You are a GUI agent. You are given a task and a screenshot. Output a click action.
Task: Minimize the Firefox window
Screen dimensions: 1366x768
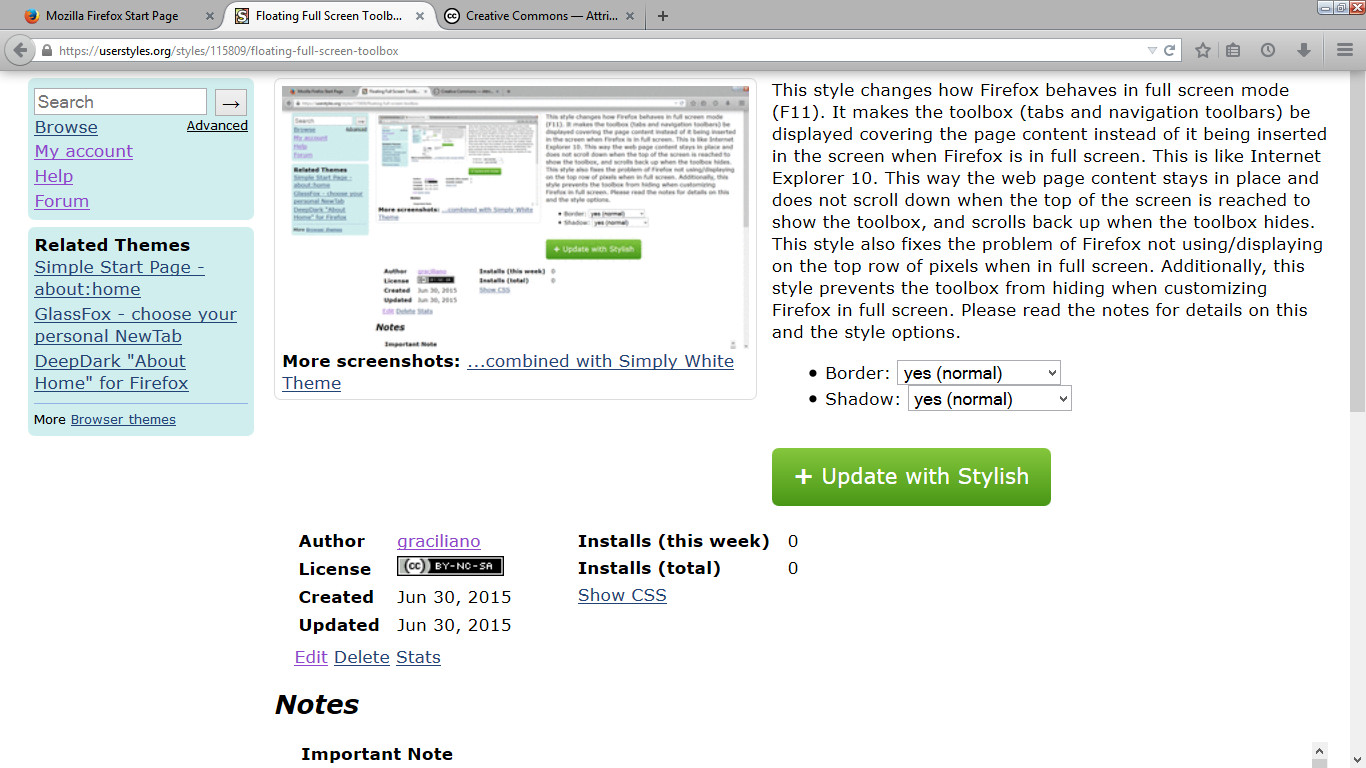[x=1325, y=7]
